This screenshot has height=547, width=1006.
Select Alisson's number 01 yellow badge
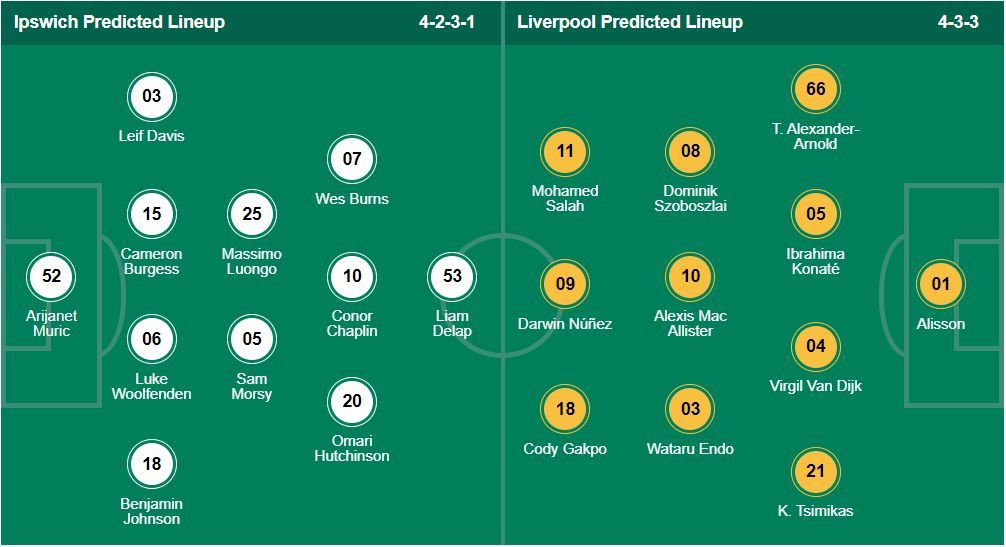[941, 284]
